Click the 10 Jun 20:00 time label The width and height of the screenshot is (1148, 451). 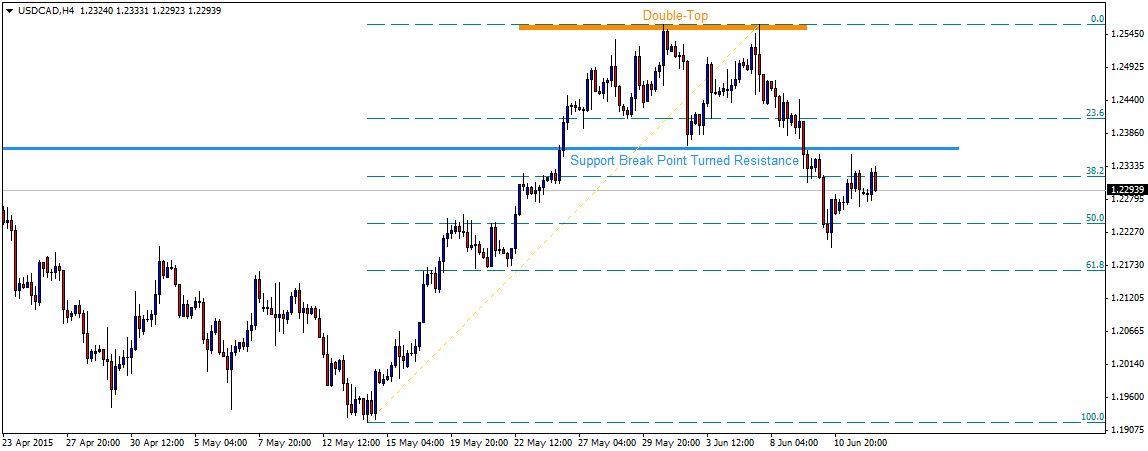tap(862, 443)
